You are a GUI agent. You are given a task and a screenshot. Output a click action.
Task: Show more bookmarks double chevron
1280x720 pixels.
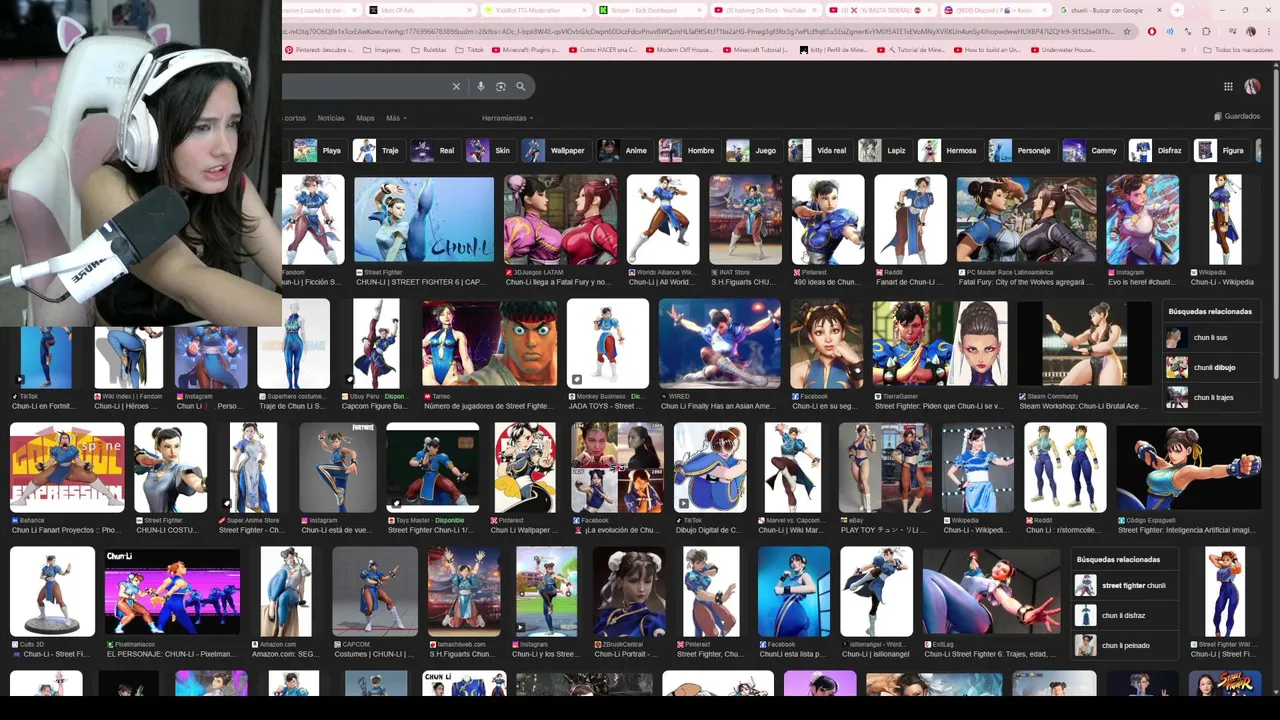click(1183, 49)
